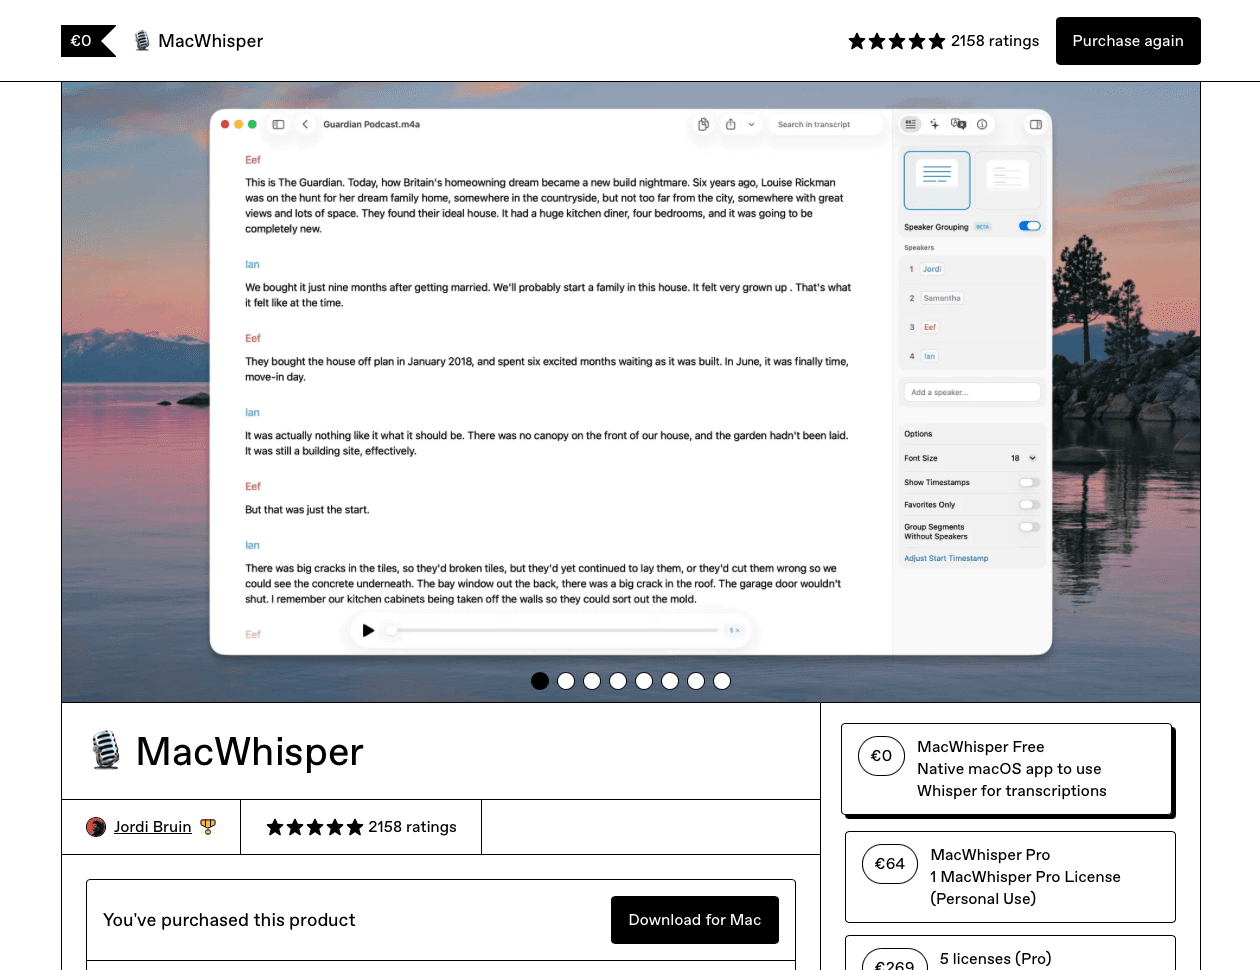Click Jordi Bruin's avatar picture
1260x970 pixels.
pos(96,827)
